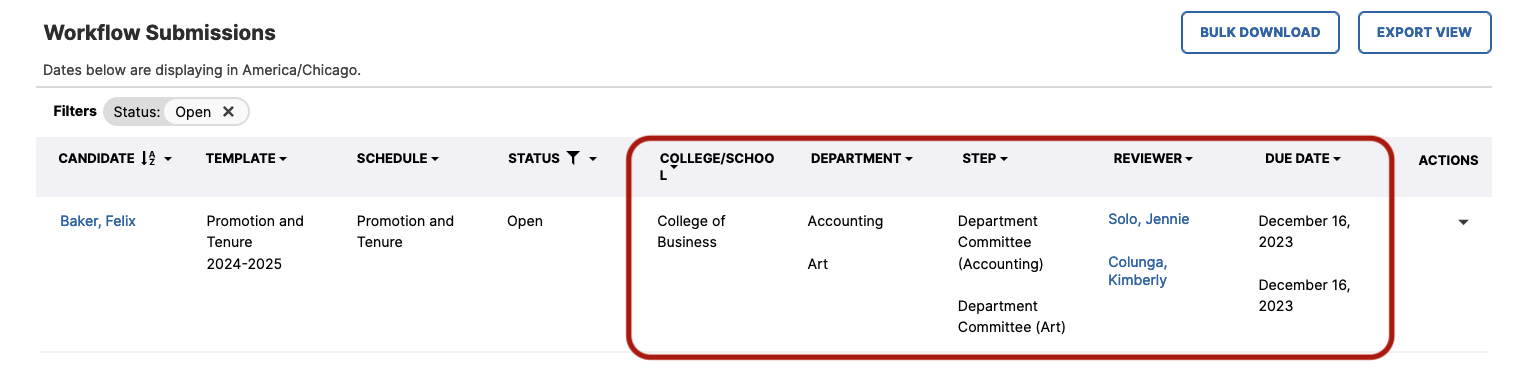Expand the Schedule column menu
Image resolution: width=1513 pixels, height=369 pixels.
[x=435, y=159]
